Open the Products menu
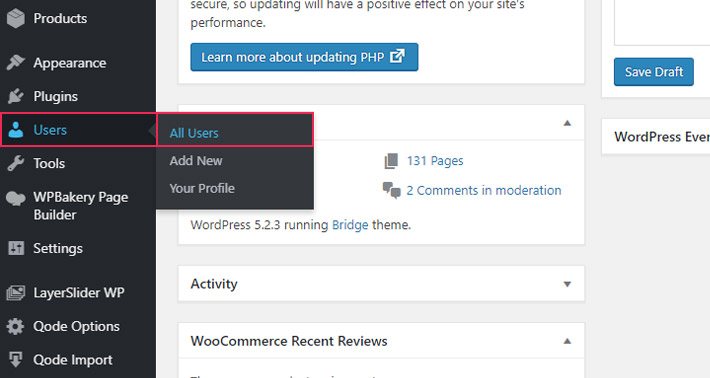This screenshot has height=378, width=710. click(60, 19)
